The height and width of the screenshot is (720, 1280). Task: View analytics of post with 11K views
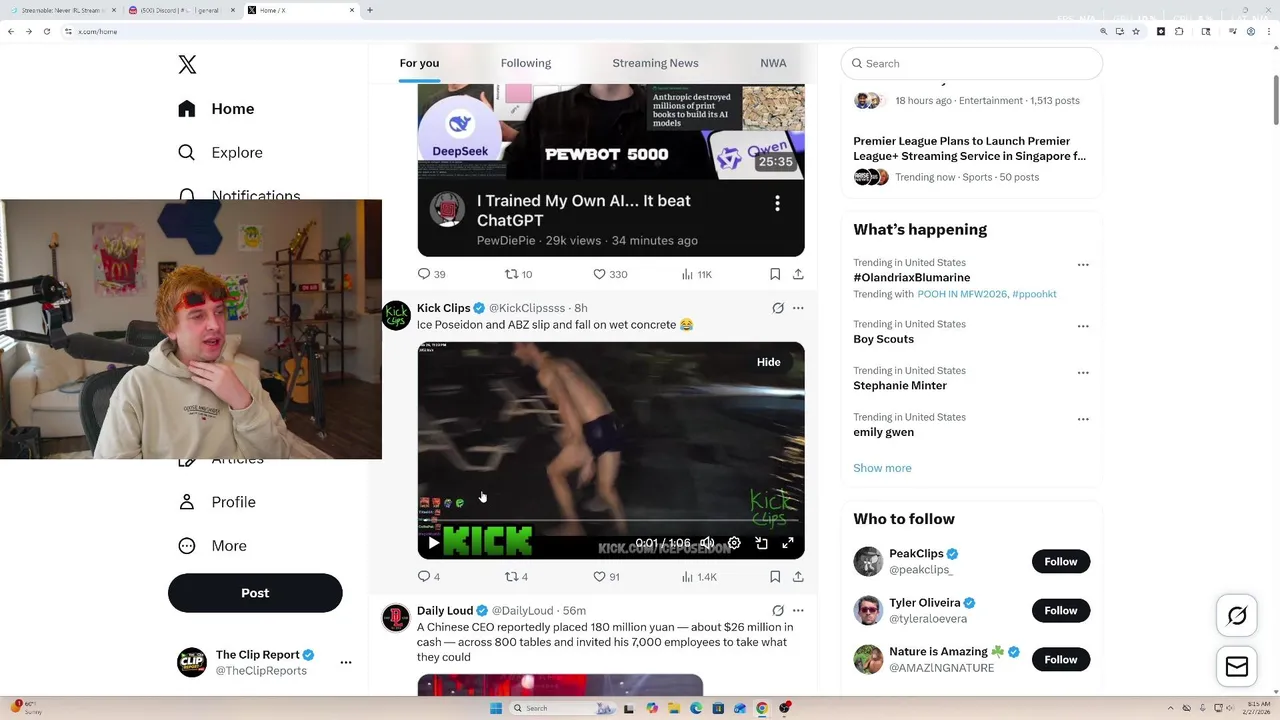click(x=696, y=274)
